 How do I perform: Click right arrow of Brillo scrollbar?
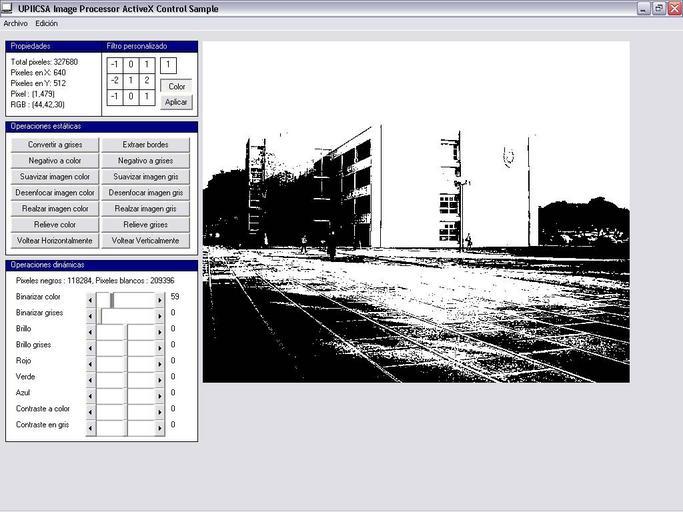[x=160, y=330]
